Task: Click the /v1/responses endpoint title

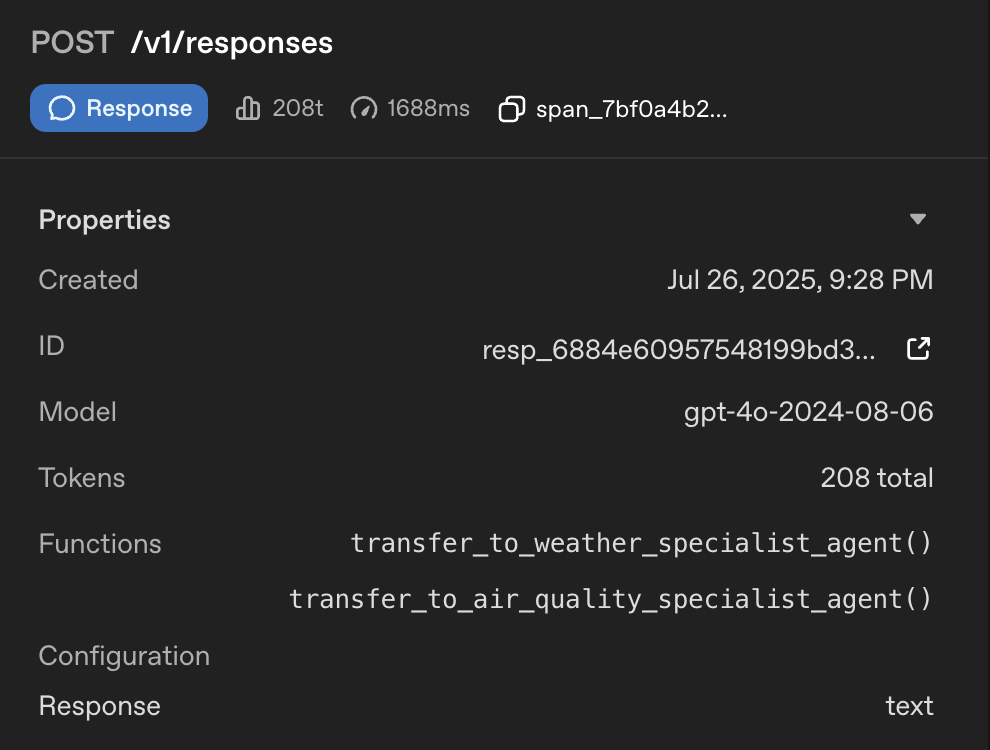Action: click(232, 43)
